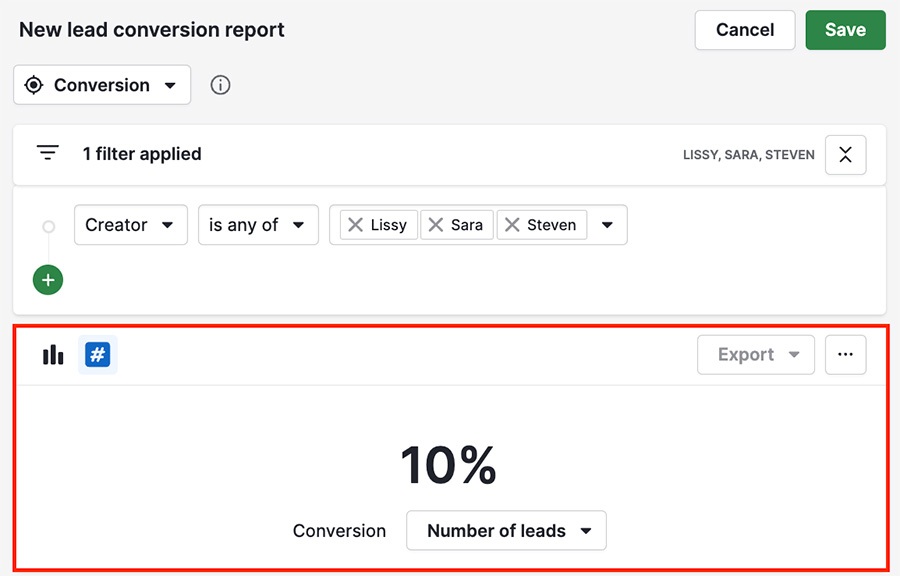
Task: Open the 'is any of' operator dropdown
Action: coord(258,224)
